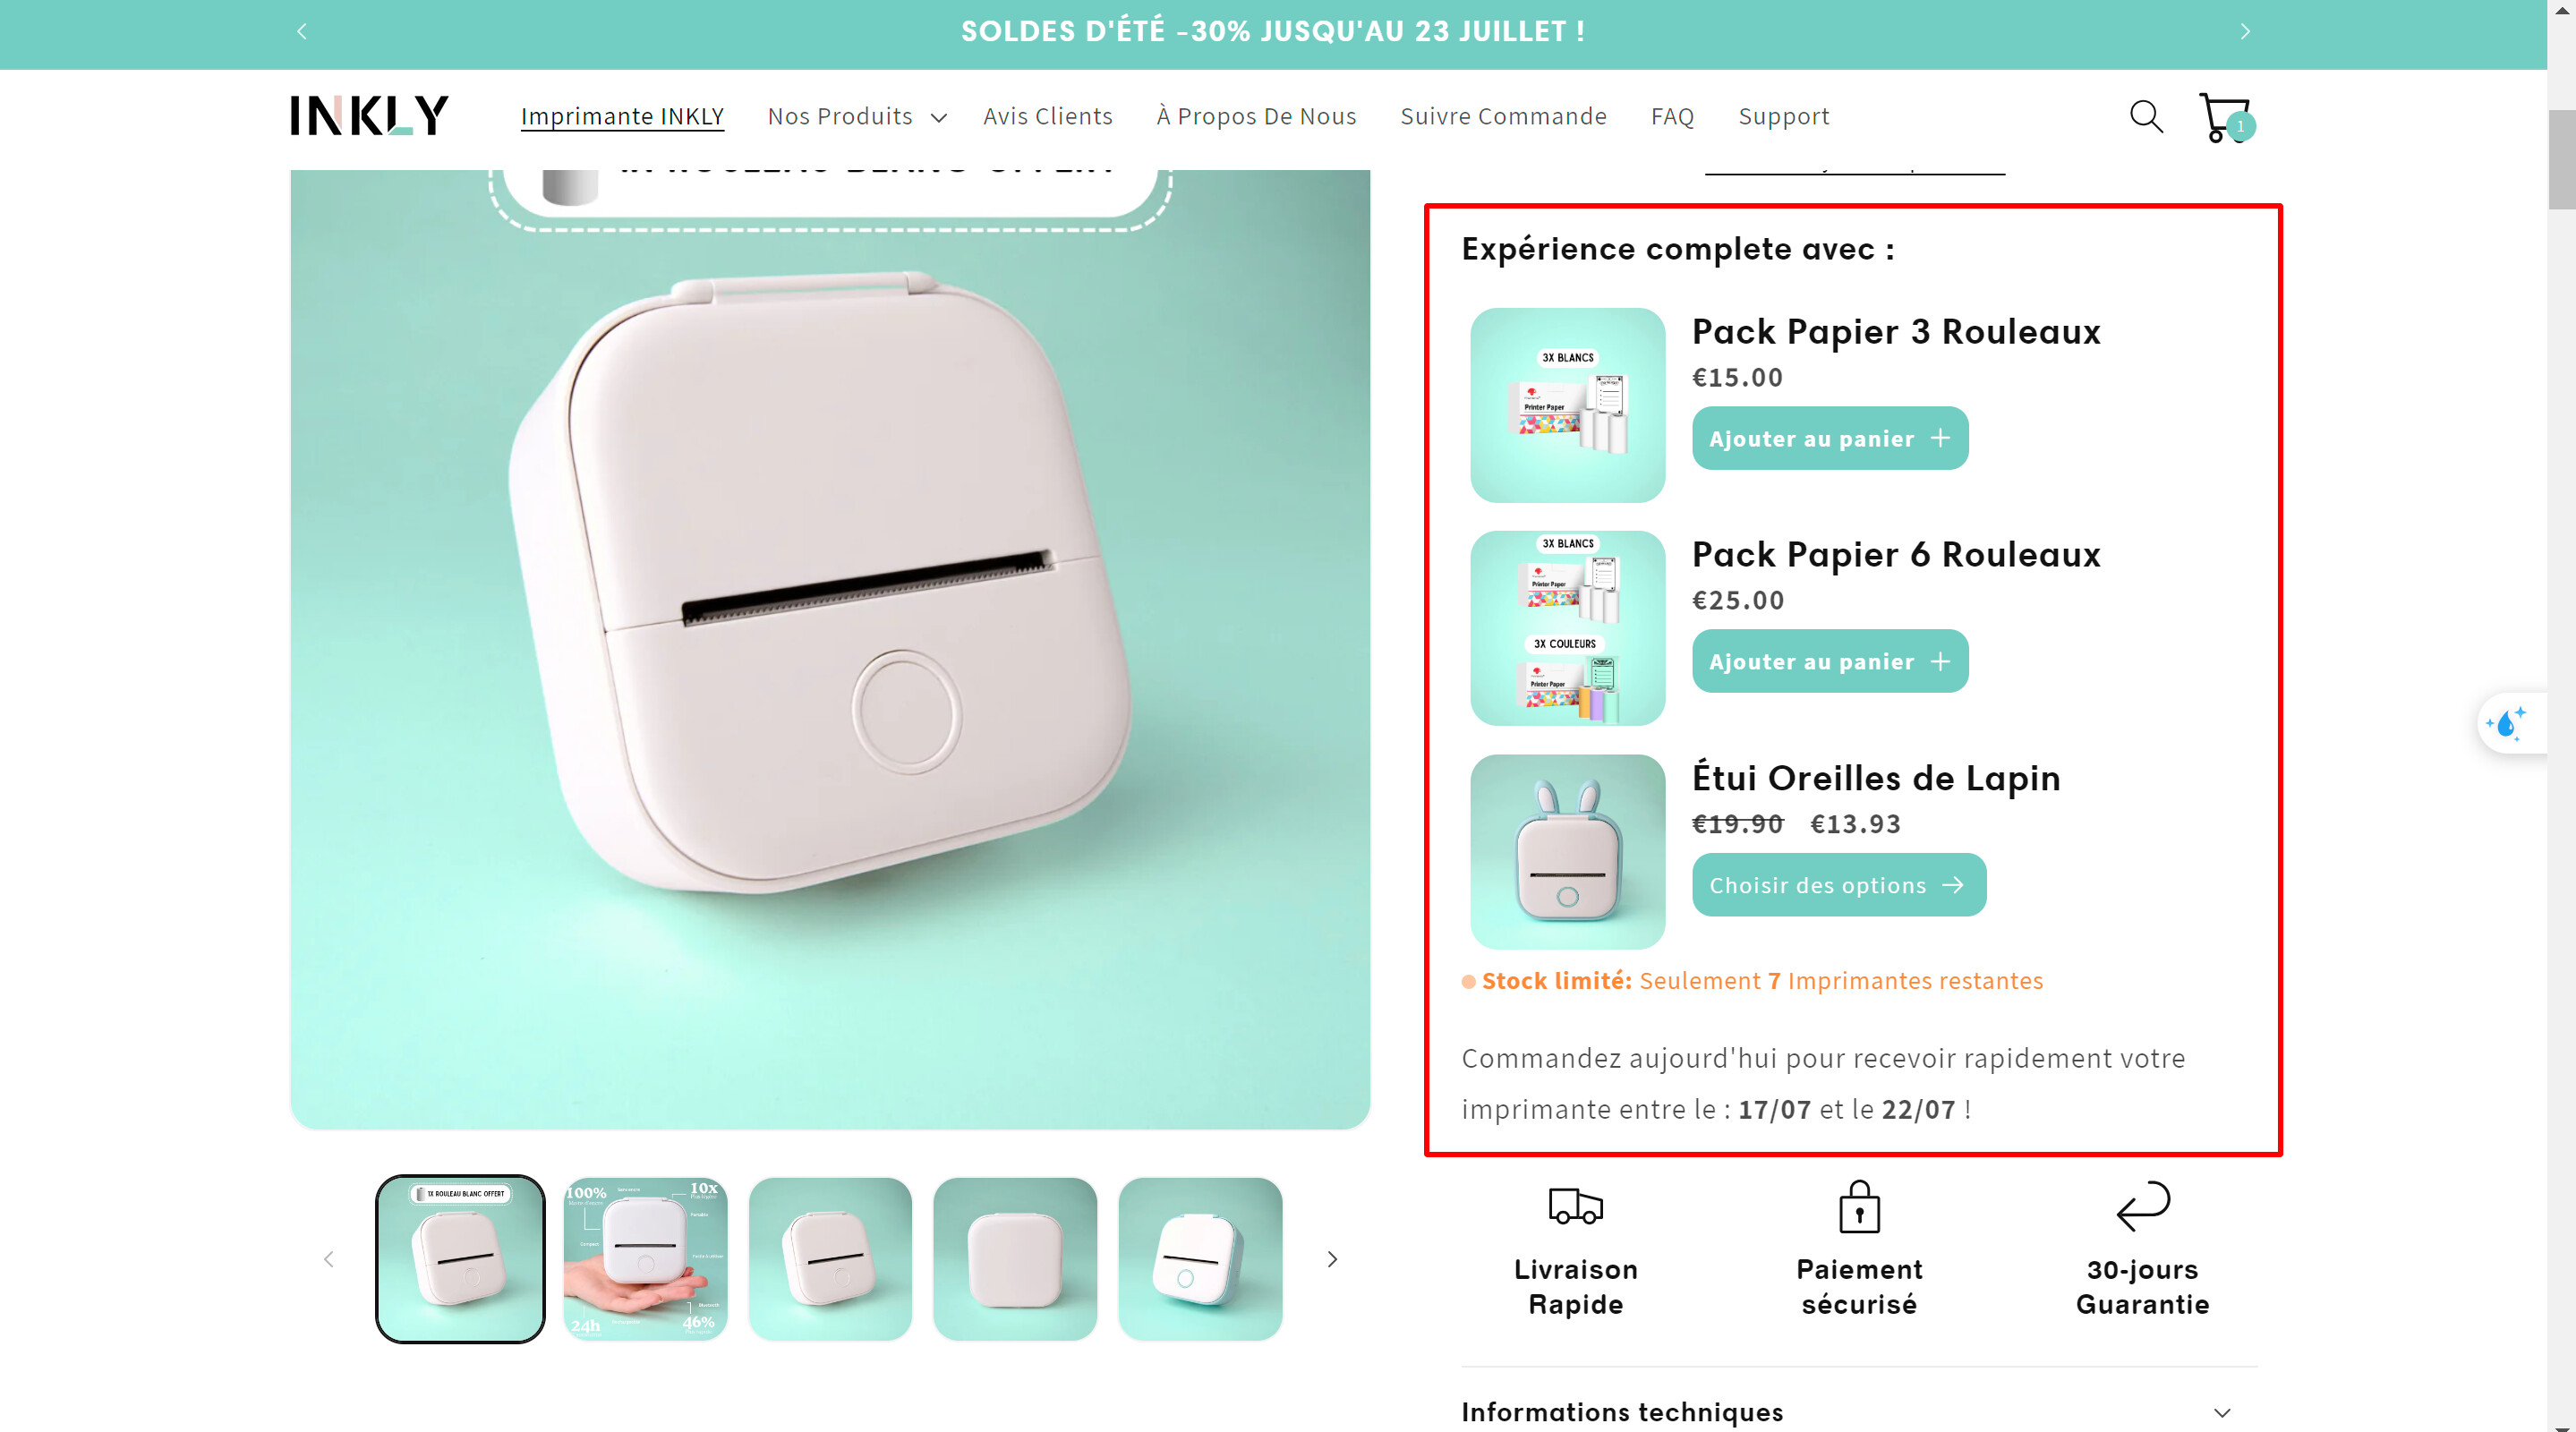Viewport: 2576px width, 1432px height.
Task: Open the search magnifier icon
Action: (x=2146, y=117)
